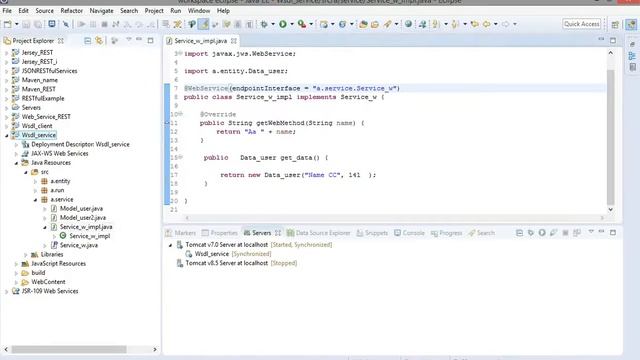Maximize the Servers bottom panel
640x360 pixels.
click(613, 232)
